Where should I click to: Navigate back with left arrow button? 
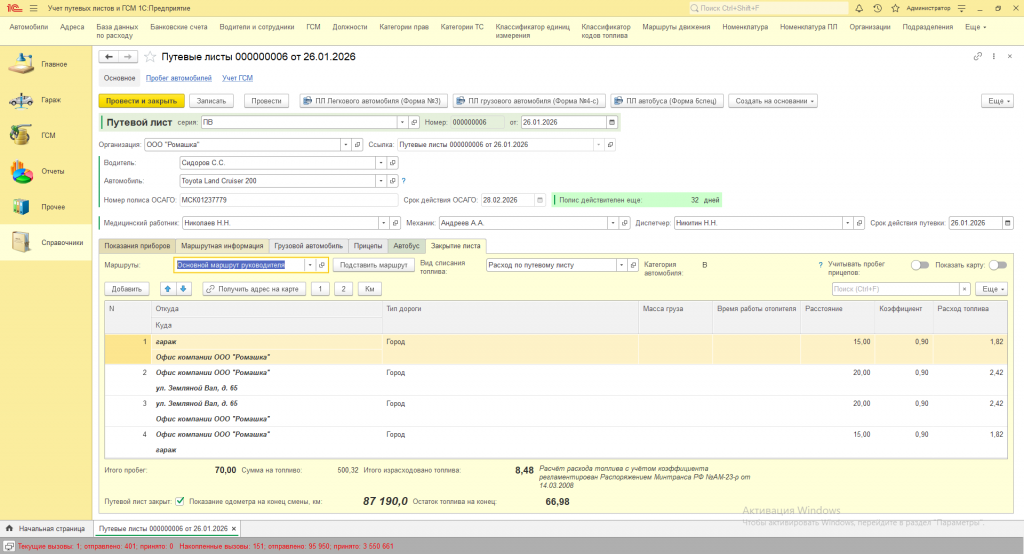click(x=109, y=57)
